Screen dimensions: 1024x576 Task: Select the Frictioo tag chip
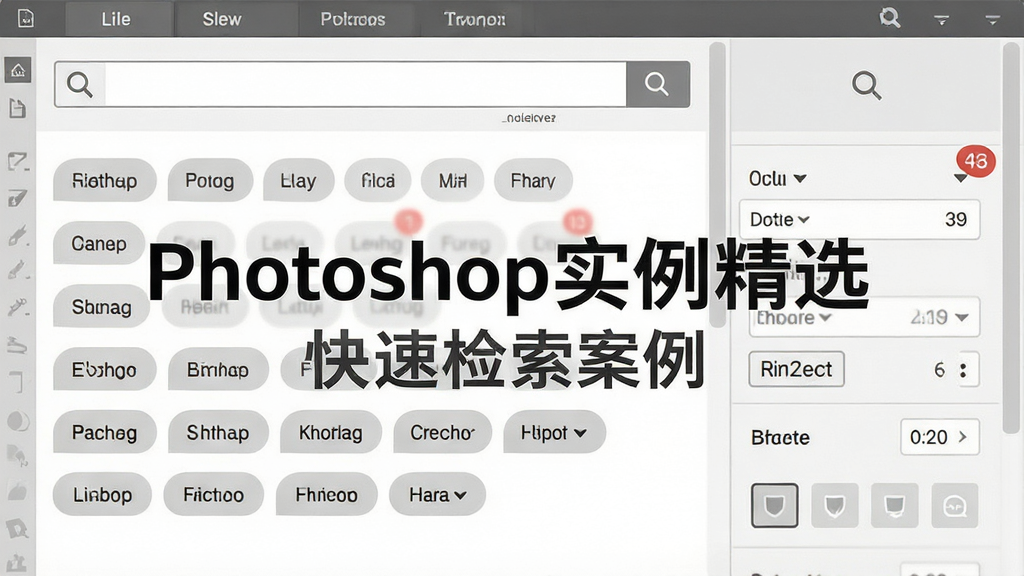(214, 495)
